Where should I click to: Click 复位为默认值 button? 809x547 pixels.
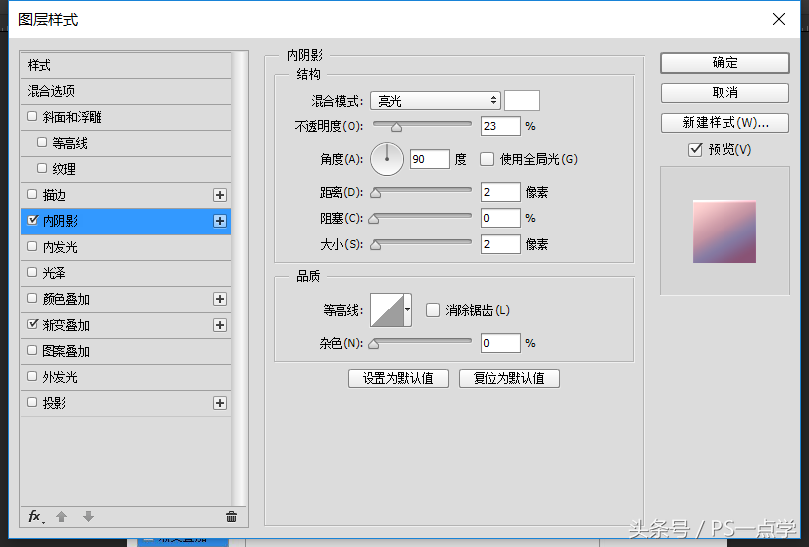point(509,378)
